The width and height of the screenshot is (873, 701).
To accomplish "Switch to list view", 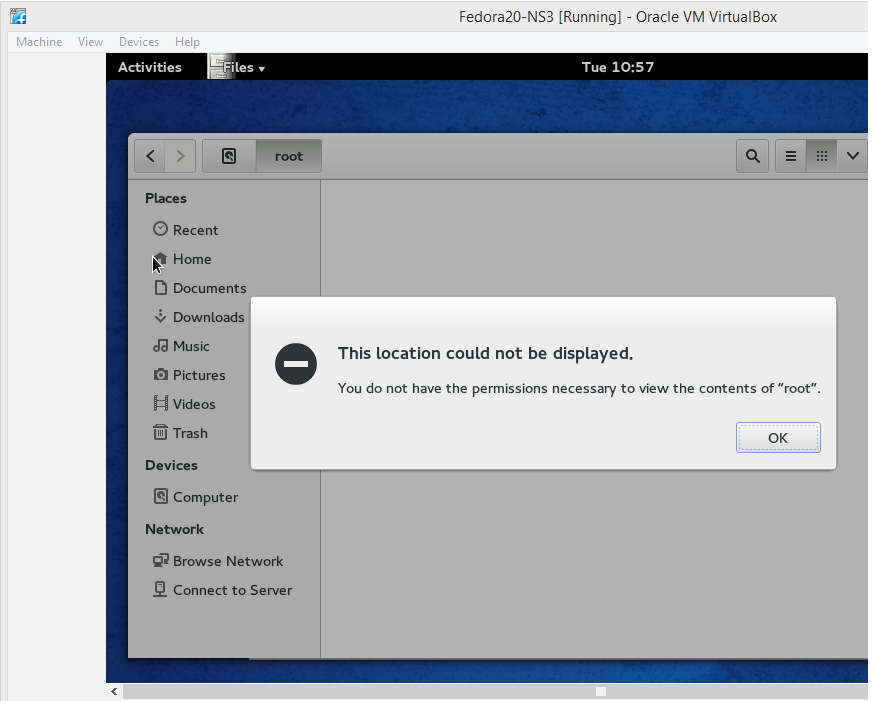I will click(791, 156).
